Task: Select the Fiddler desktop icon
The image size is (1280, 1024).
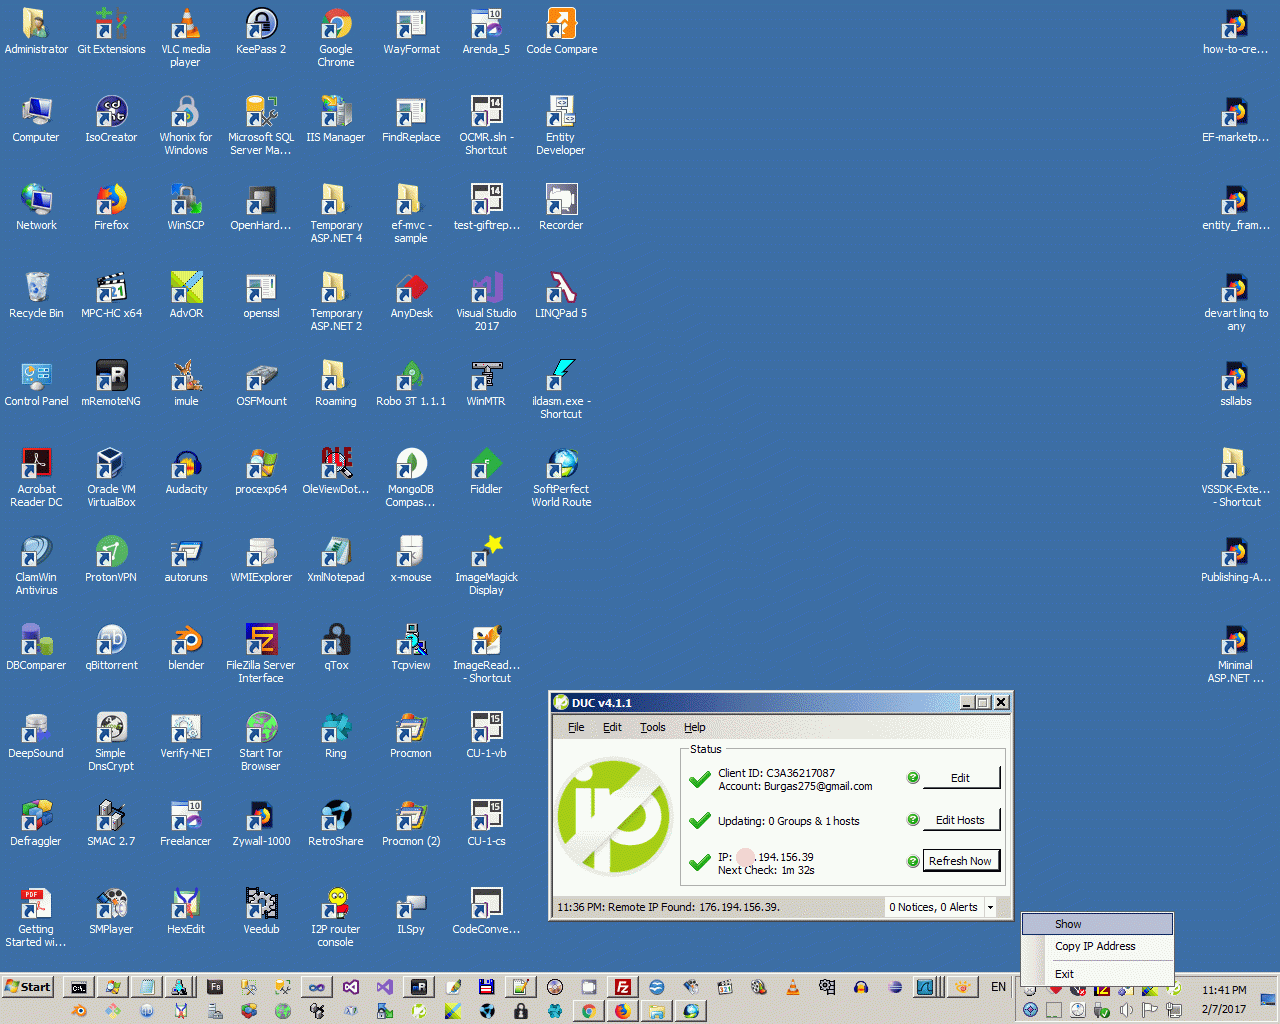Action: pyautogui.click(x=486, y=472)
